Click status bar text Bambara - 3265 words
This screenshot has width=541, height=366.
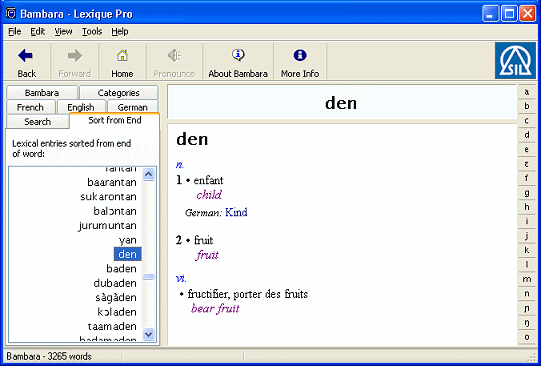pyautogui.click(x=49, y=356)
